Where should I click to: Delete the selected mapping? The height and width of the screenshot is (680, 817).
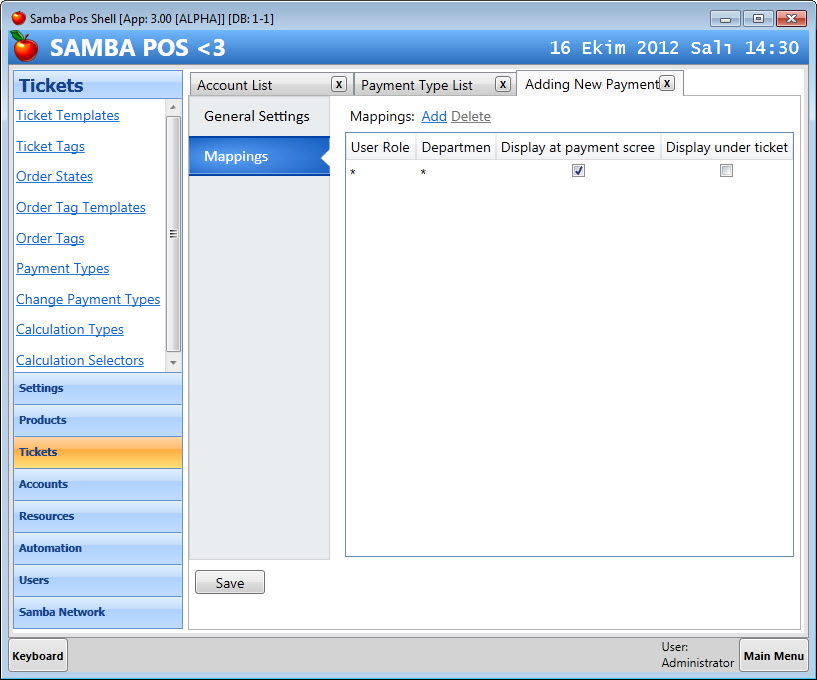[471, 116]
